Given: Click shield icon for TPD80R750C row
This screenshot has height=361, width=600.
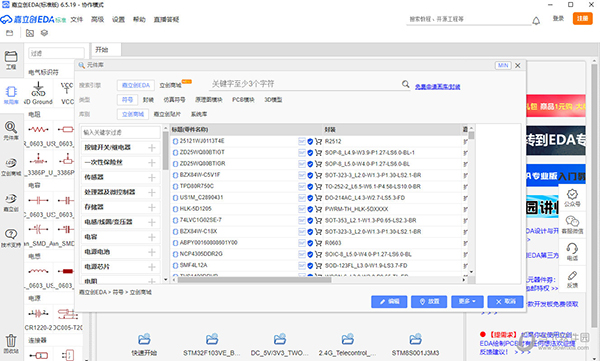Looking at the screenshot, I should click(310, 186).
